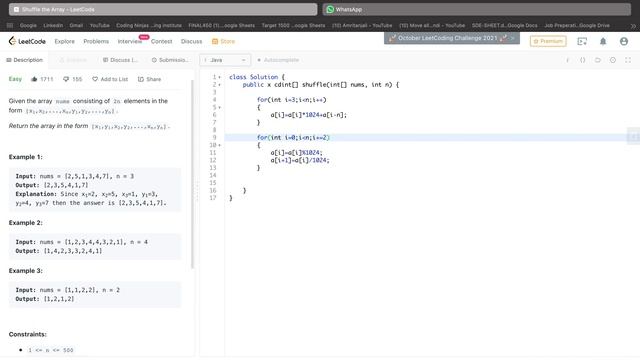Toggle editor fullscreen icon
The width and height of the screenshot is (640, 360).
coord(628,60)
